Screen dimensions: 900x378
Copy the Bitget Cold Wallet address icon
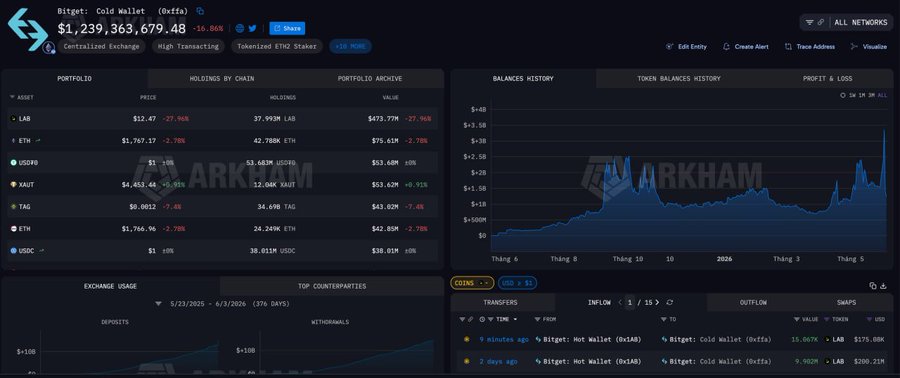[x=200, y=11]
